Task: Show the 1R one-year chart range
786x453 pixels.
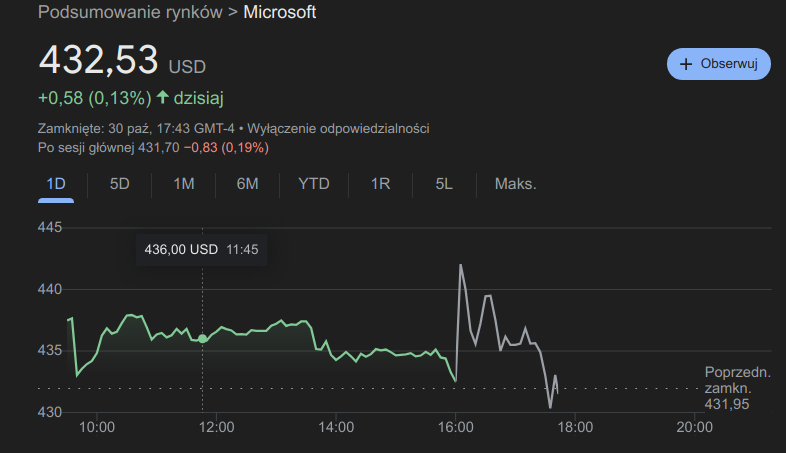Action: [x=380, y=184]
